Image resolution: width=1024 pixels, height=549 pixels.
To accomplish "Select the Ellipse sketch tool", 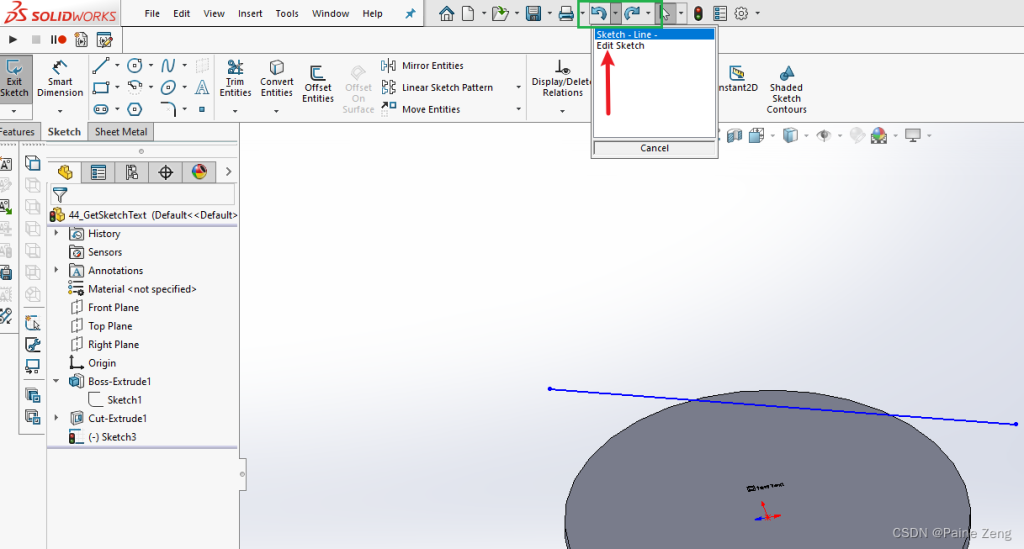I will pyautogui.click(x=168, y=87).
